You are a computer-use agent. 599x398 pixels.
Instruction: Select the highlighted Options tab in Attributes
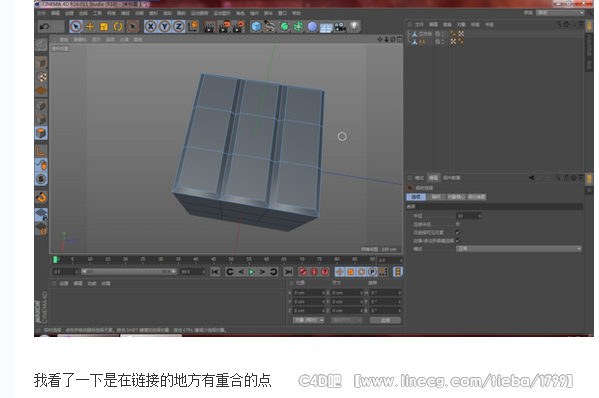pos(416,197)
